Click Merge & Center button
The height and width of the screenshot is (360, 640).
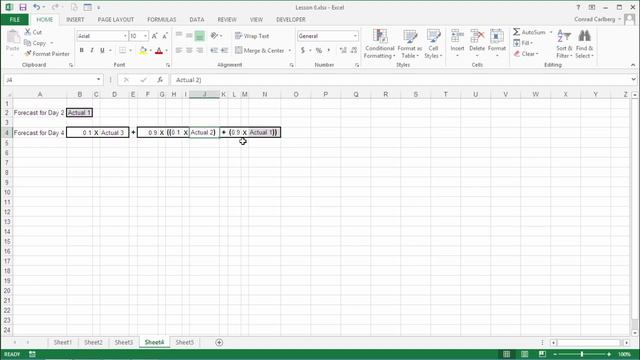[x=260, y=51]
